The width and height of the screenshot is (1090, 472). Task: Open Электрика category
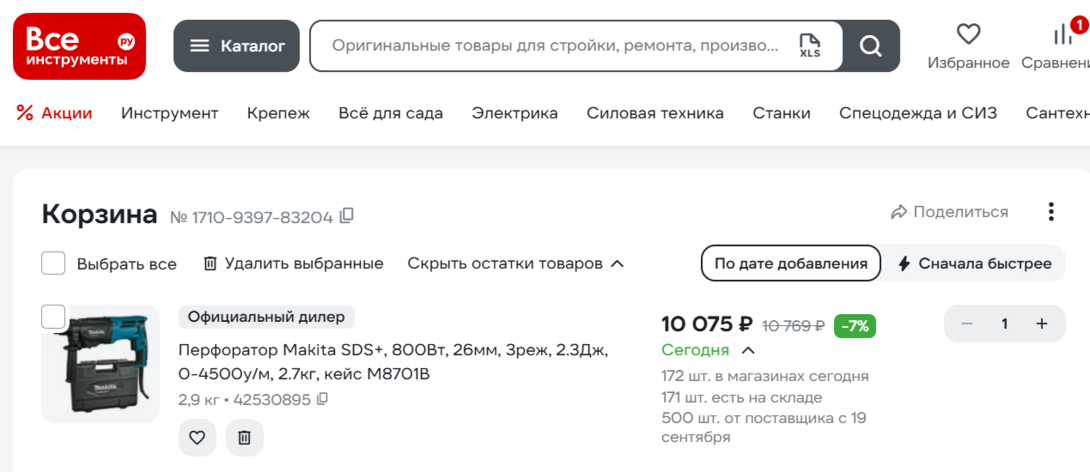(514, 113)
